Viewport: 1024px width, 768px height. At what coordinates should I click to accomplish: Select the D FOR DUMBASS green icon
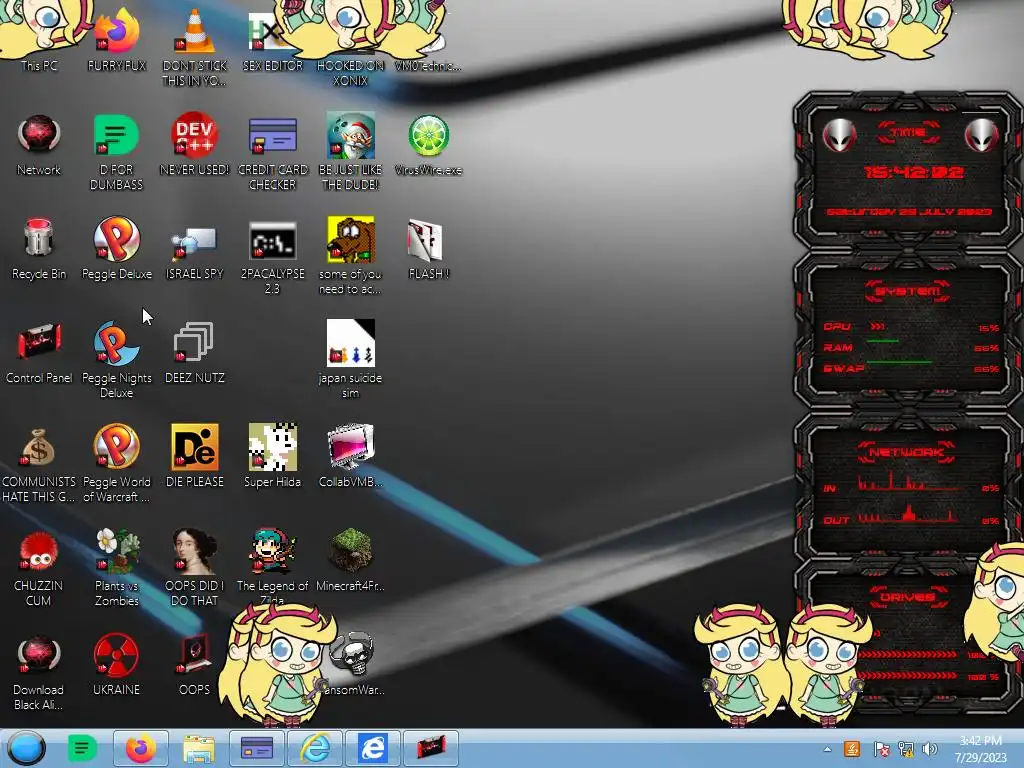pyautogui.click(x=116, y=152)
